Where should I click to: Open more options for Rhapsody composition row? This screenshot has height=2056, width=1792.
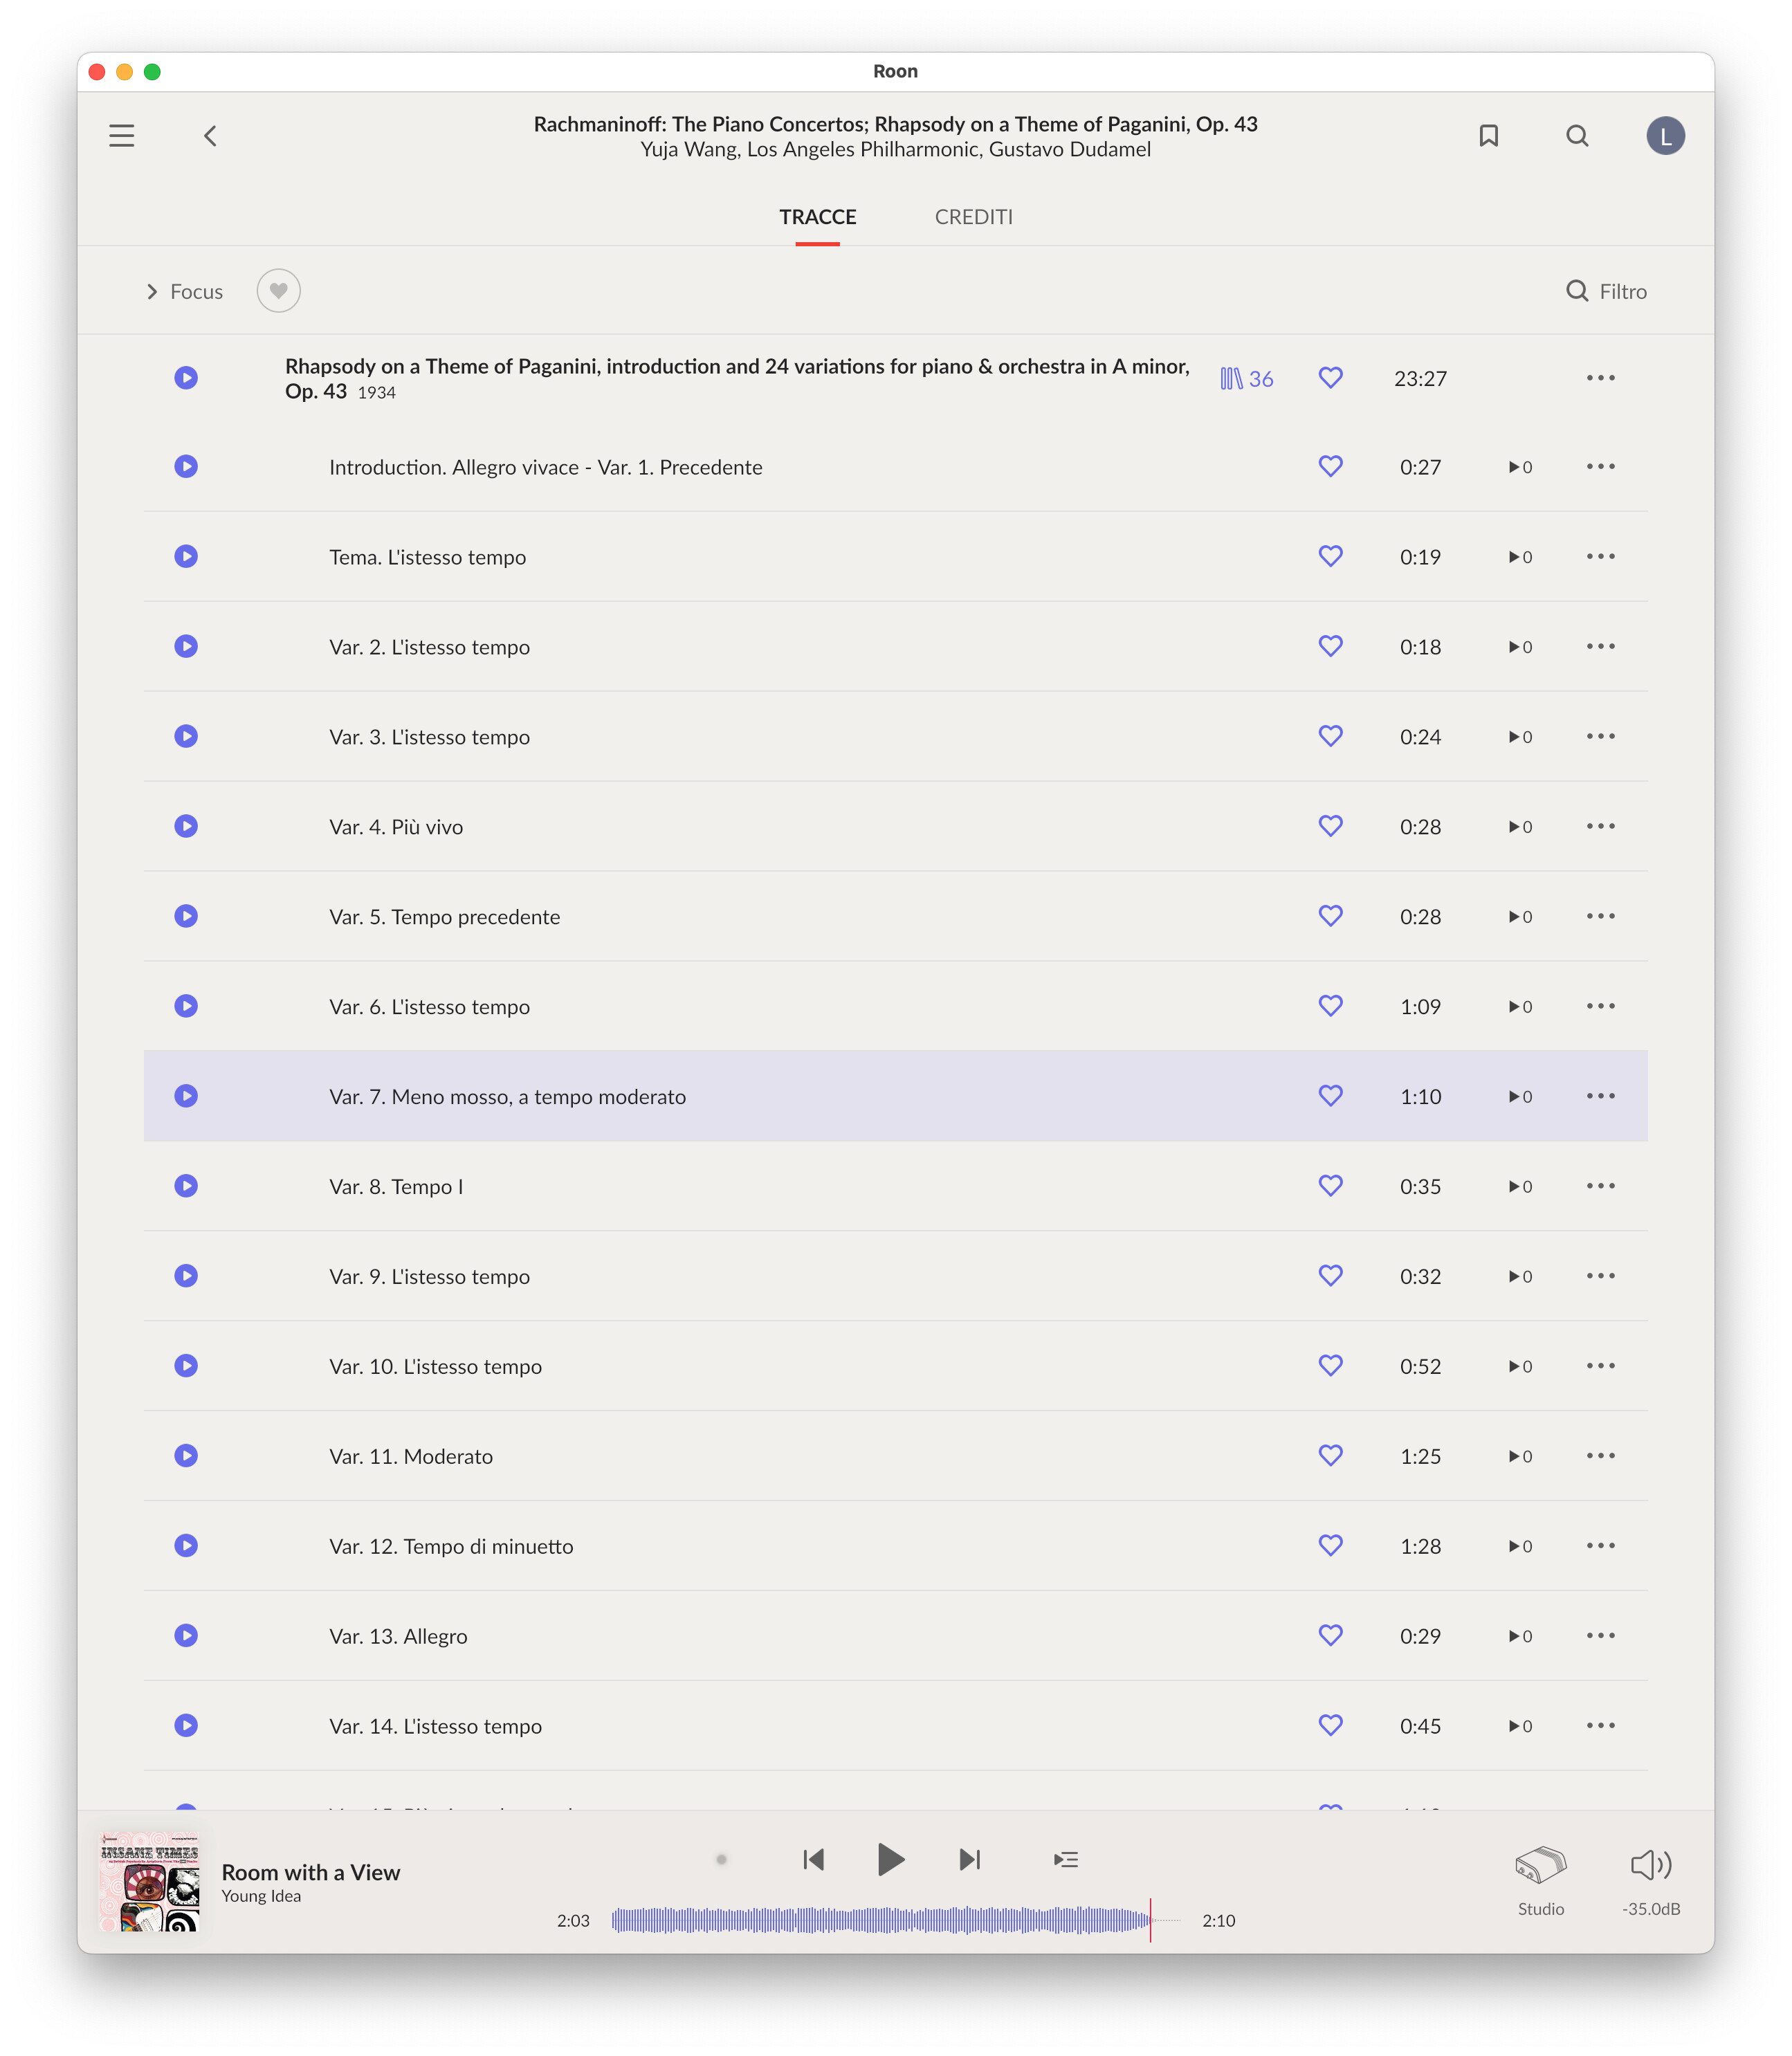click(1600, 378)
